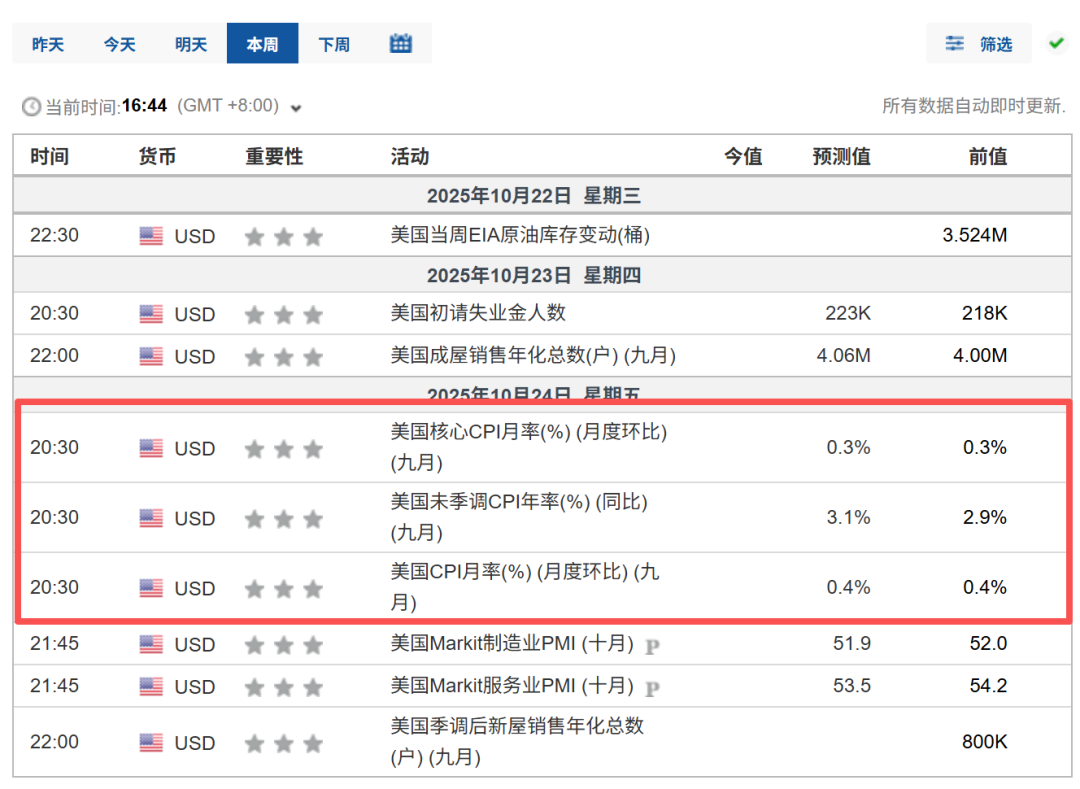Switch to the 昨天 tab
This screenshot has width=1080, height=789.
click(x=48, y=44)
